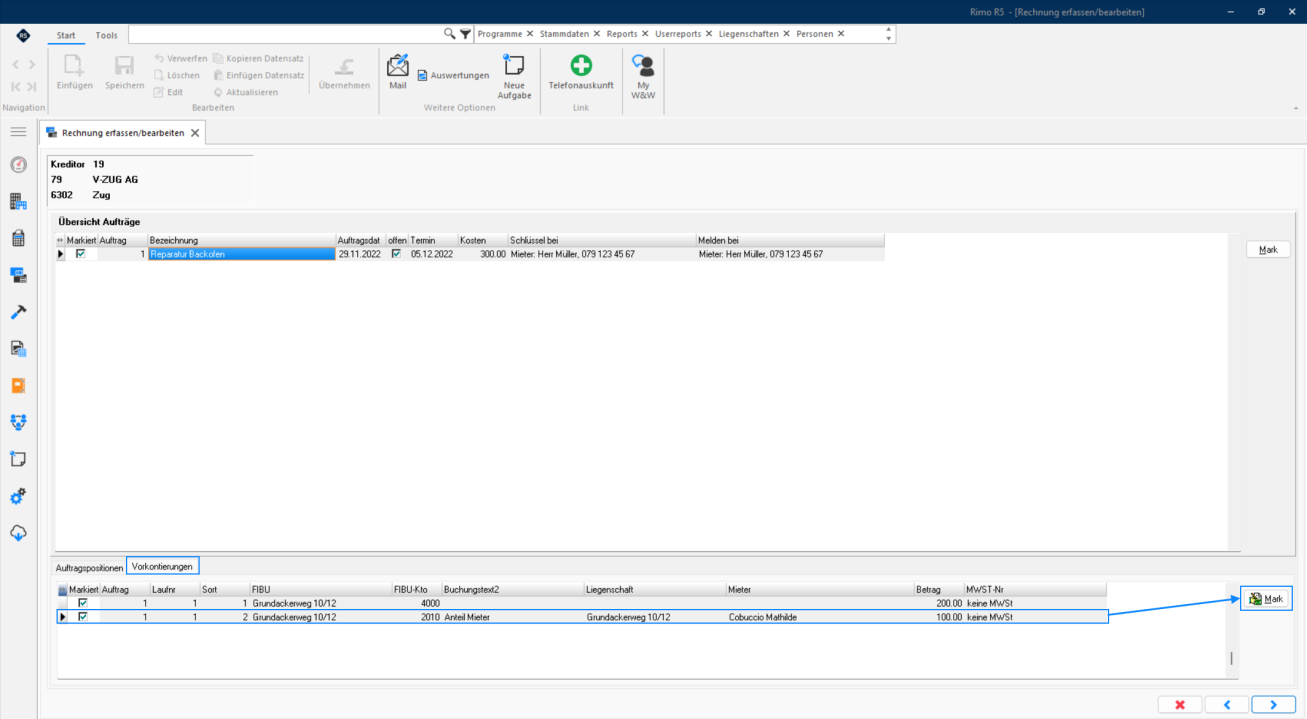Remove the Liegenschaften filter tag

pos(787,34)
